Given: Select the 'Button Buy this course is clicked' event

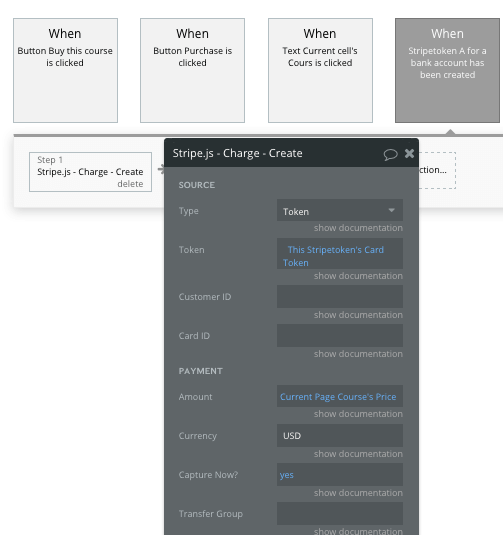Looking at the screenshot, I should coord(66,71).
